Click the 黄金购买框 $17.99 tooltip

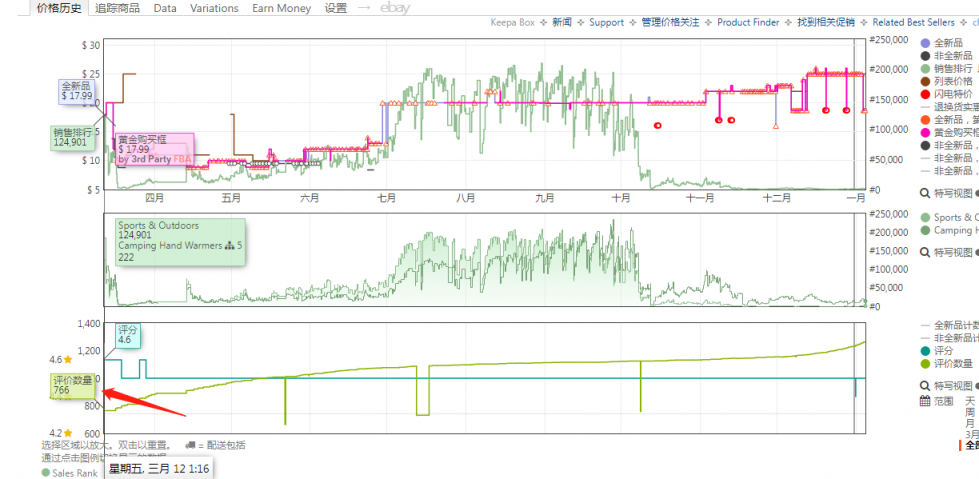click(x=155, y=149)
